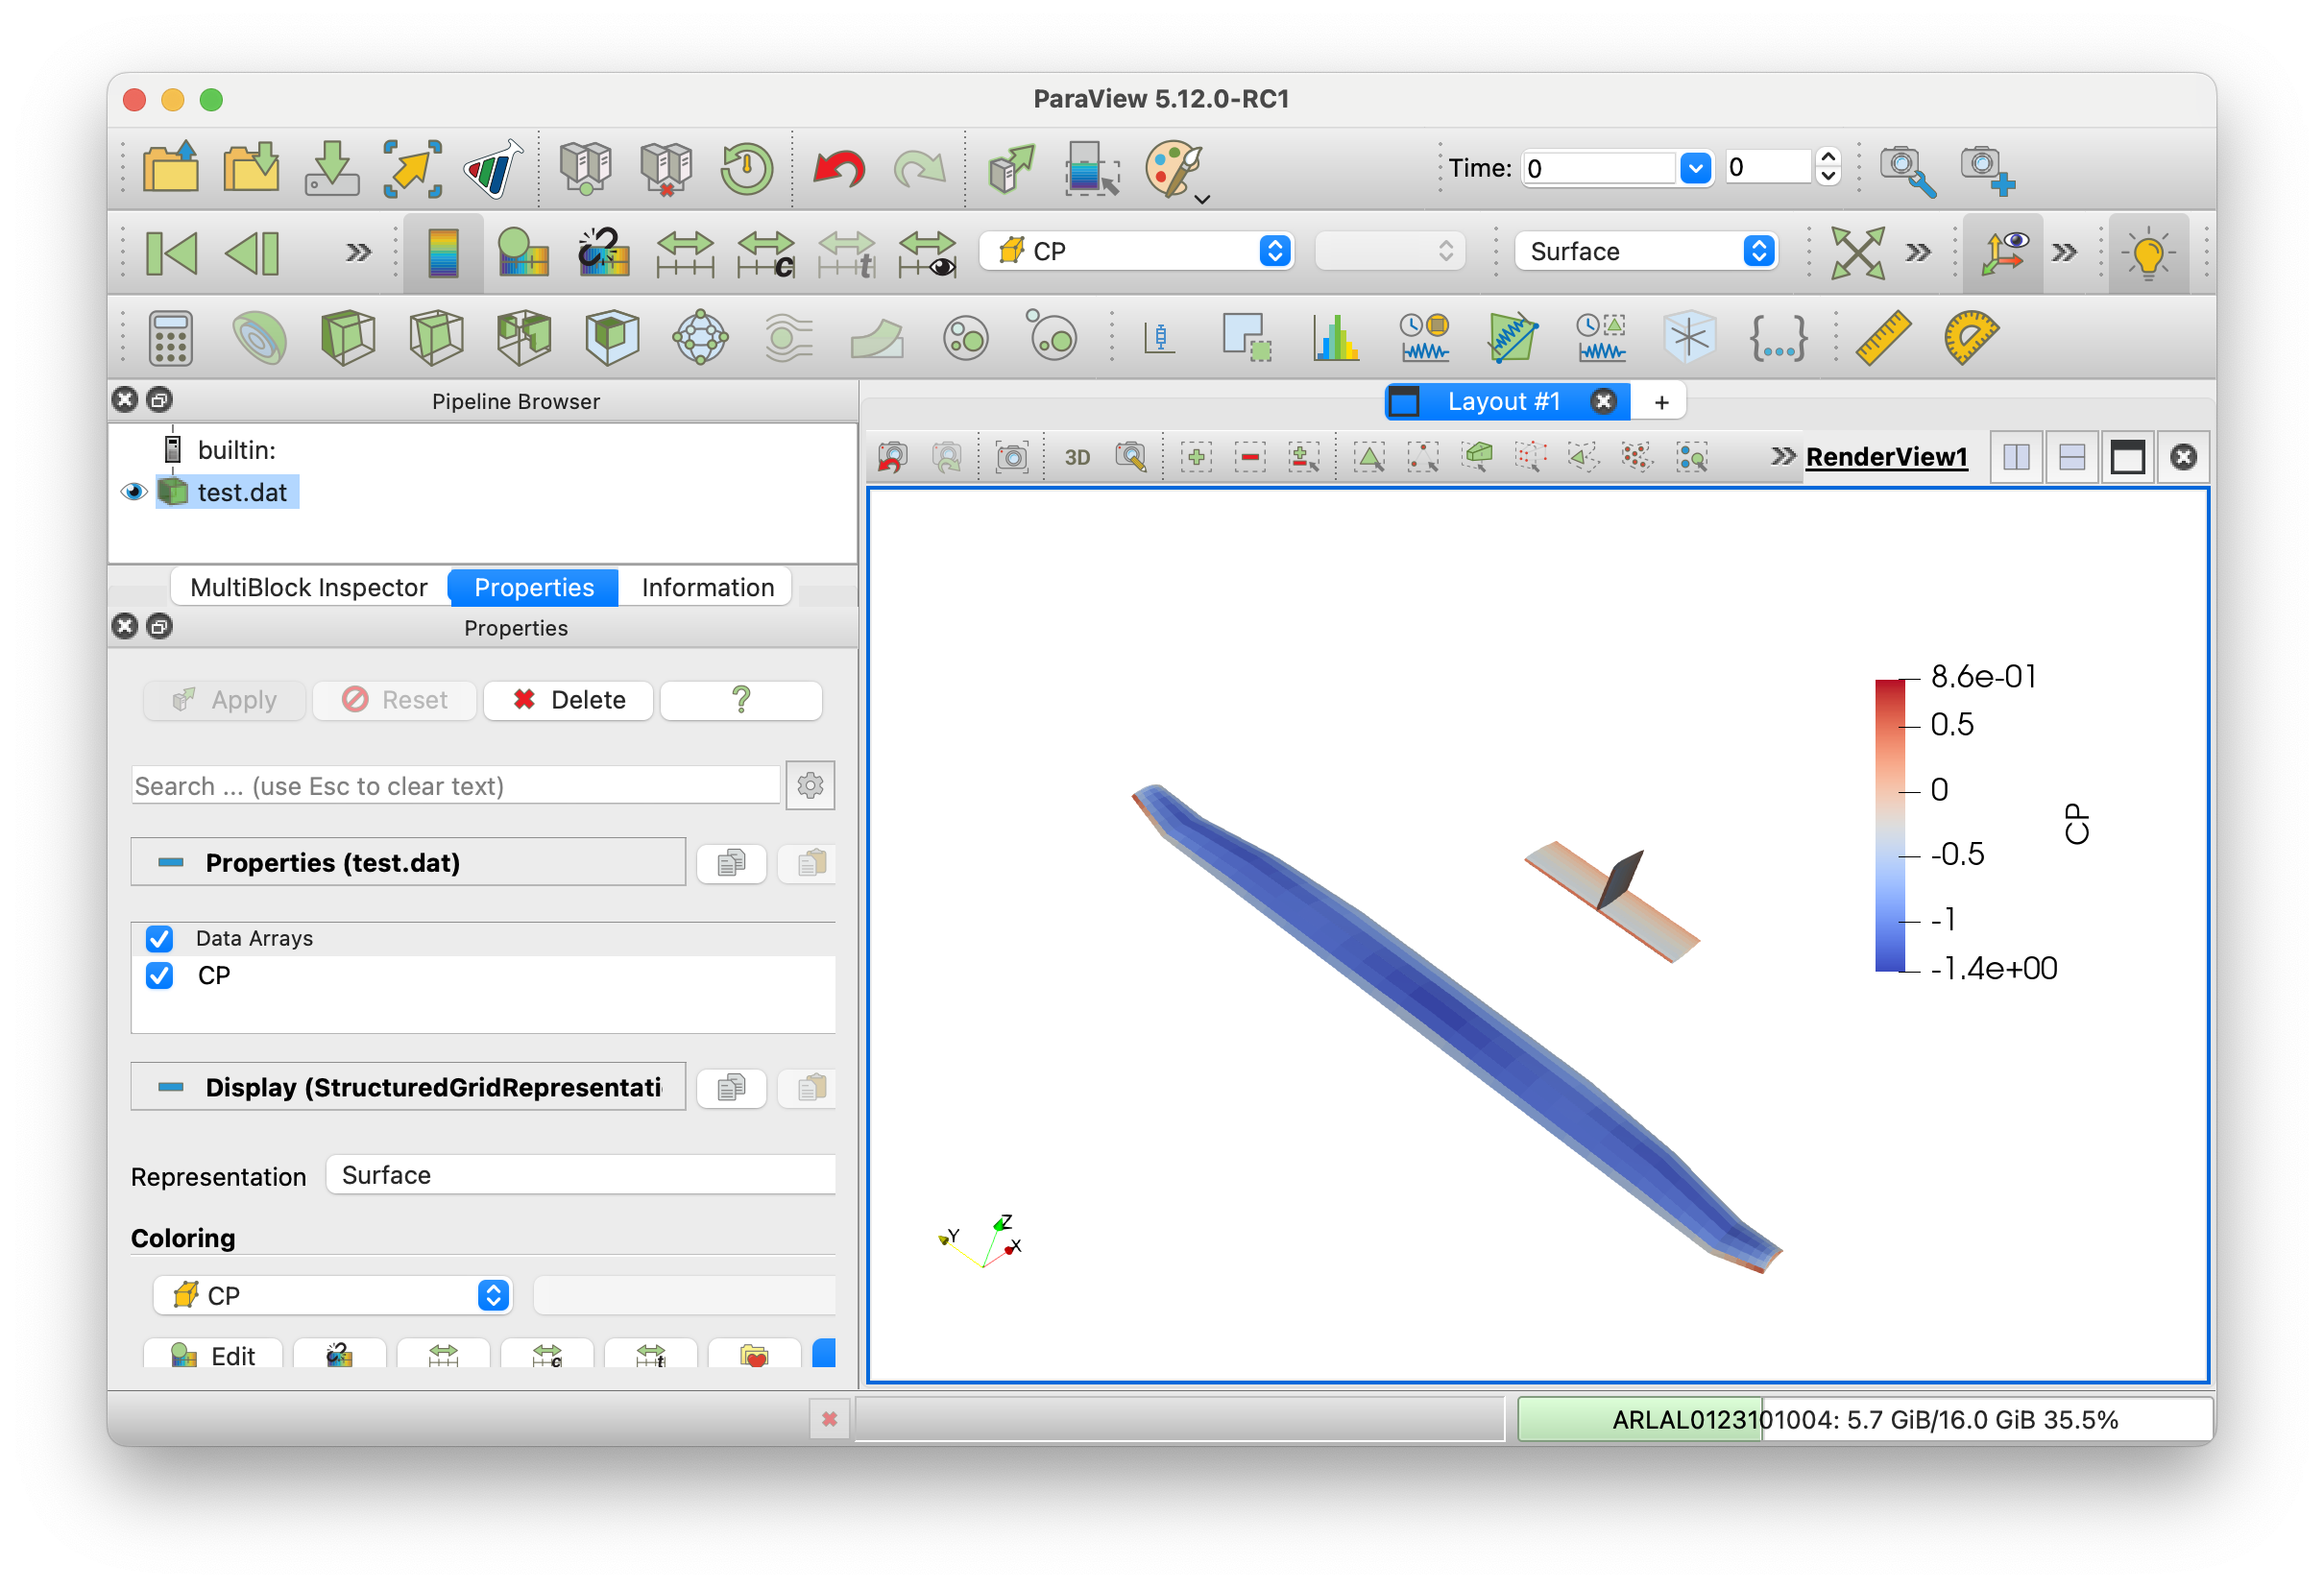Select test.dat in Pipeline Browser
Viewport: 2324px width, 1588px height.
241,492
